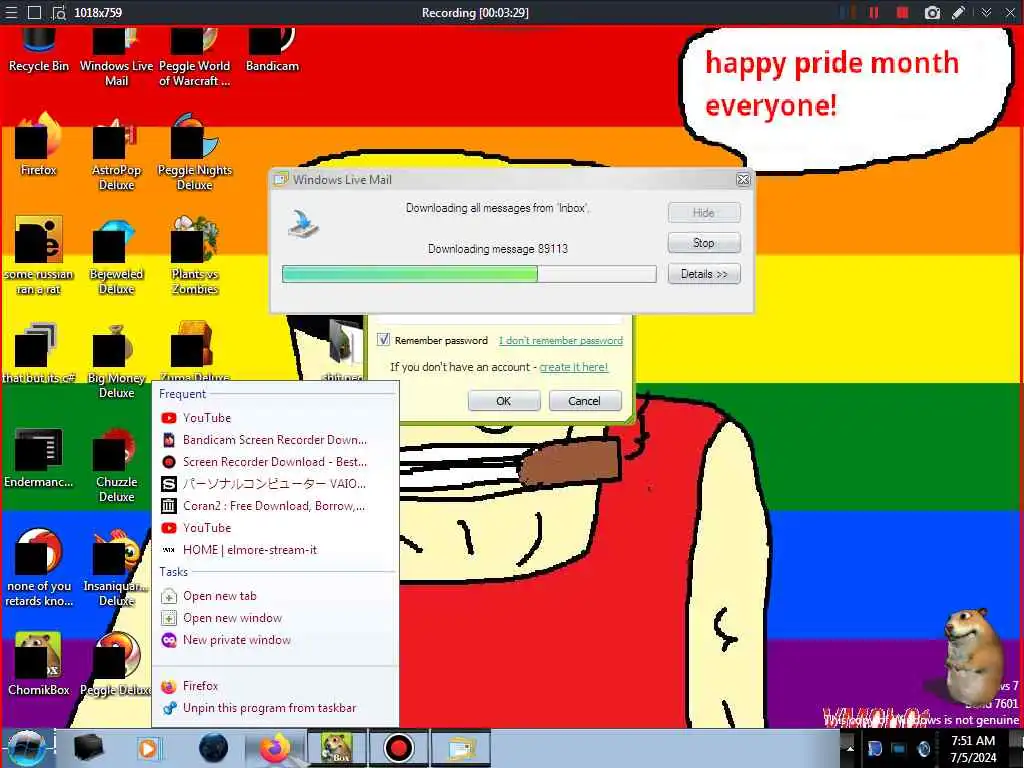The height and width of the screenshot is (768, 1024).
Task: Click the tray network monitor icon
Action: (x=899, y=748)
